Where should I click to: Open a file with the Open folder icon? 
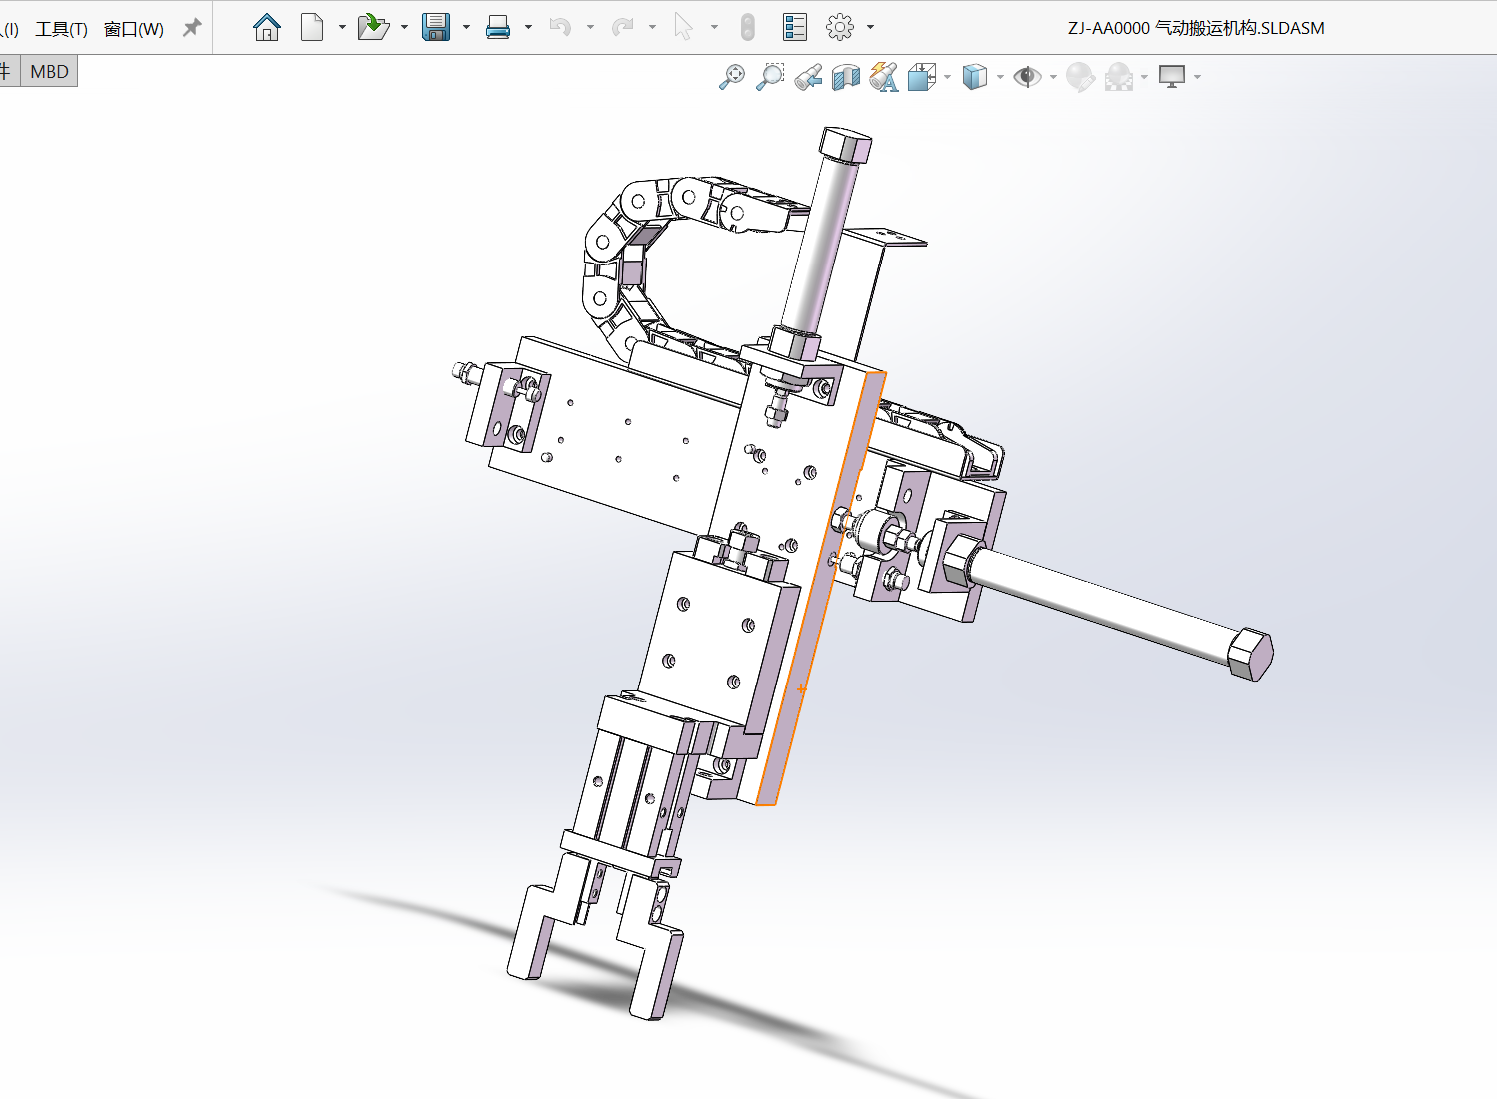click(x=373, y=27)
